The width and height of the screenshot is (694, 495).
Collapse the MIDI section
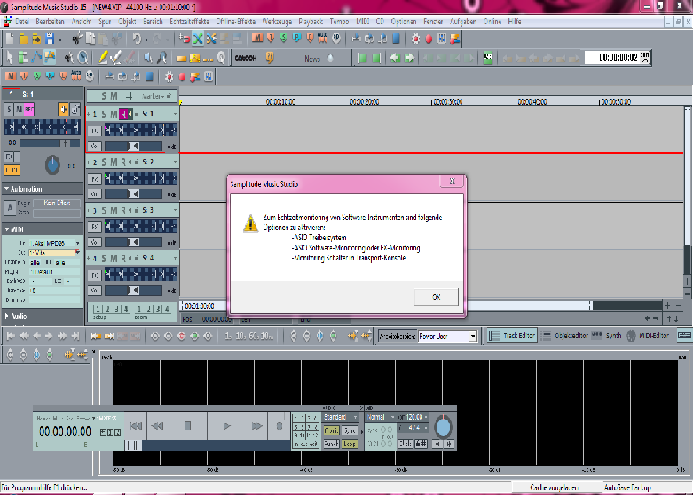[7, 230]
